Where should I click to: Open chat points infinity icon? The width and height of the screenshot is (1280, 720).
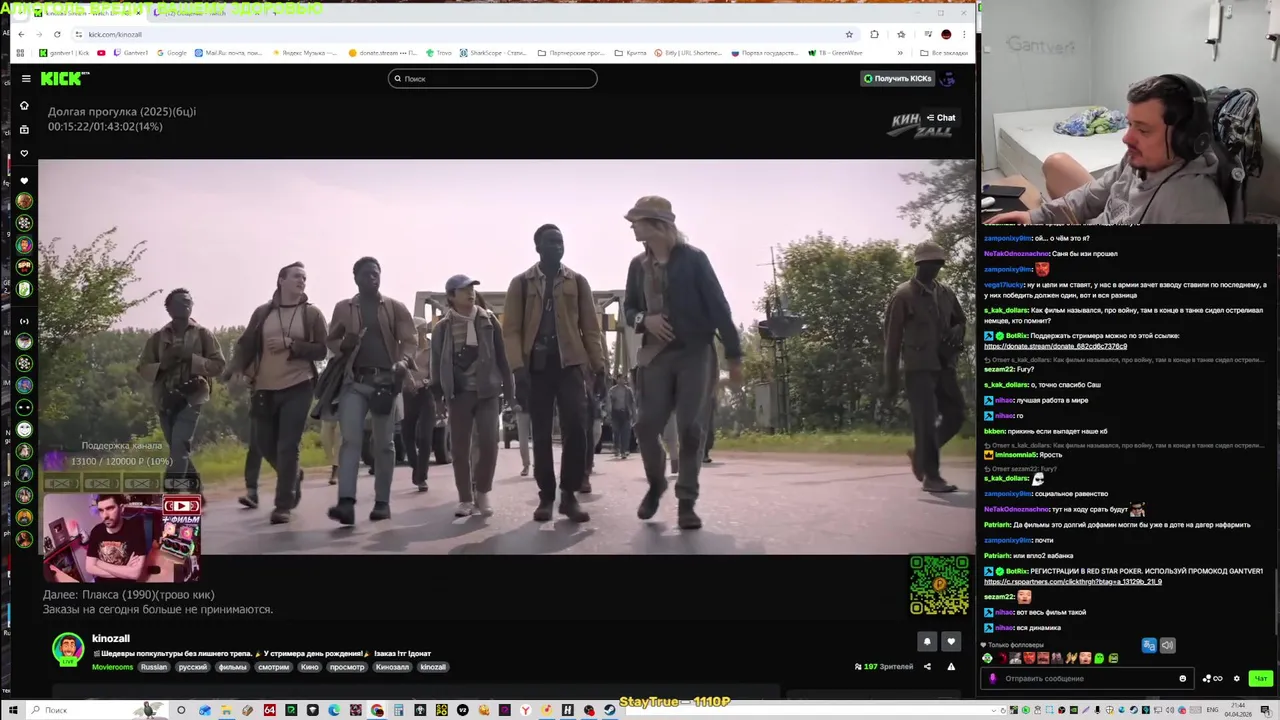[x=1212, y=678]
